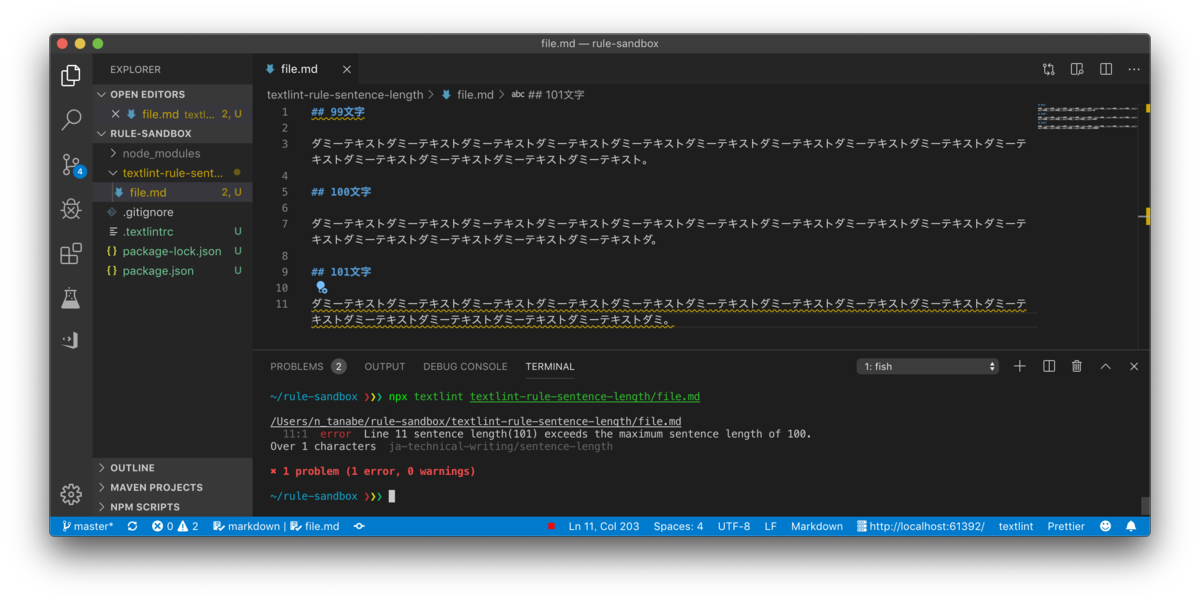
Task: Switch to the TERMINAL tab
Action: pyautogui.click(x=550, y=366)
